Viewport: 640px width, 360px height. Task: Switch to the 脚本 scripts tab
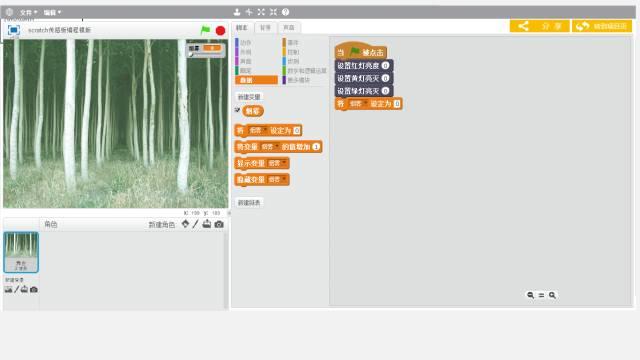click(x=242, y=27)
